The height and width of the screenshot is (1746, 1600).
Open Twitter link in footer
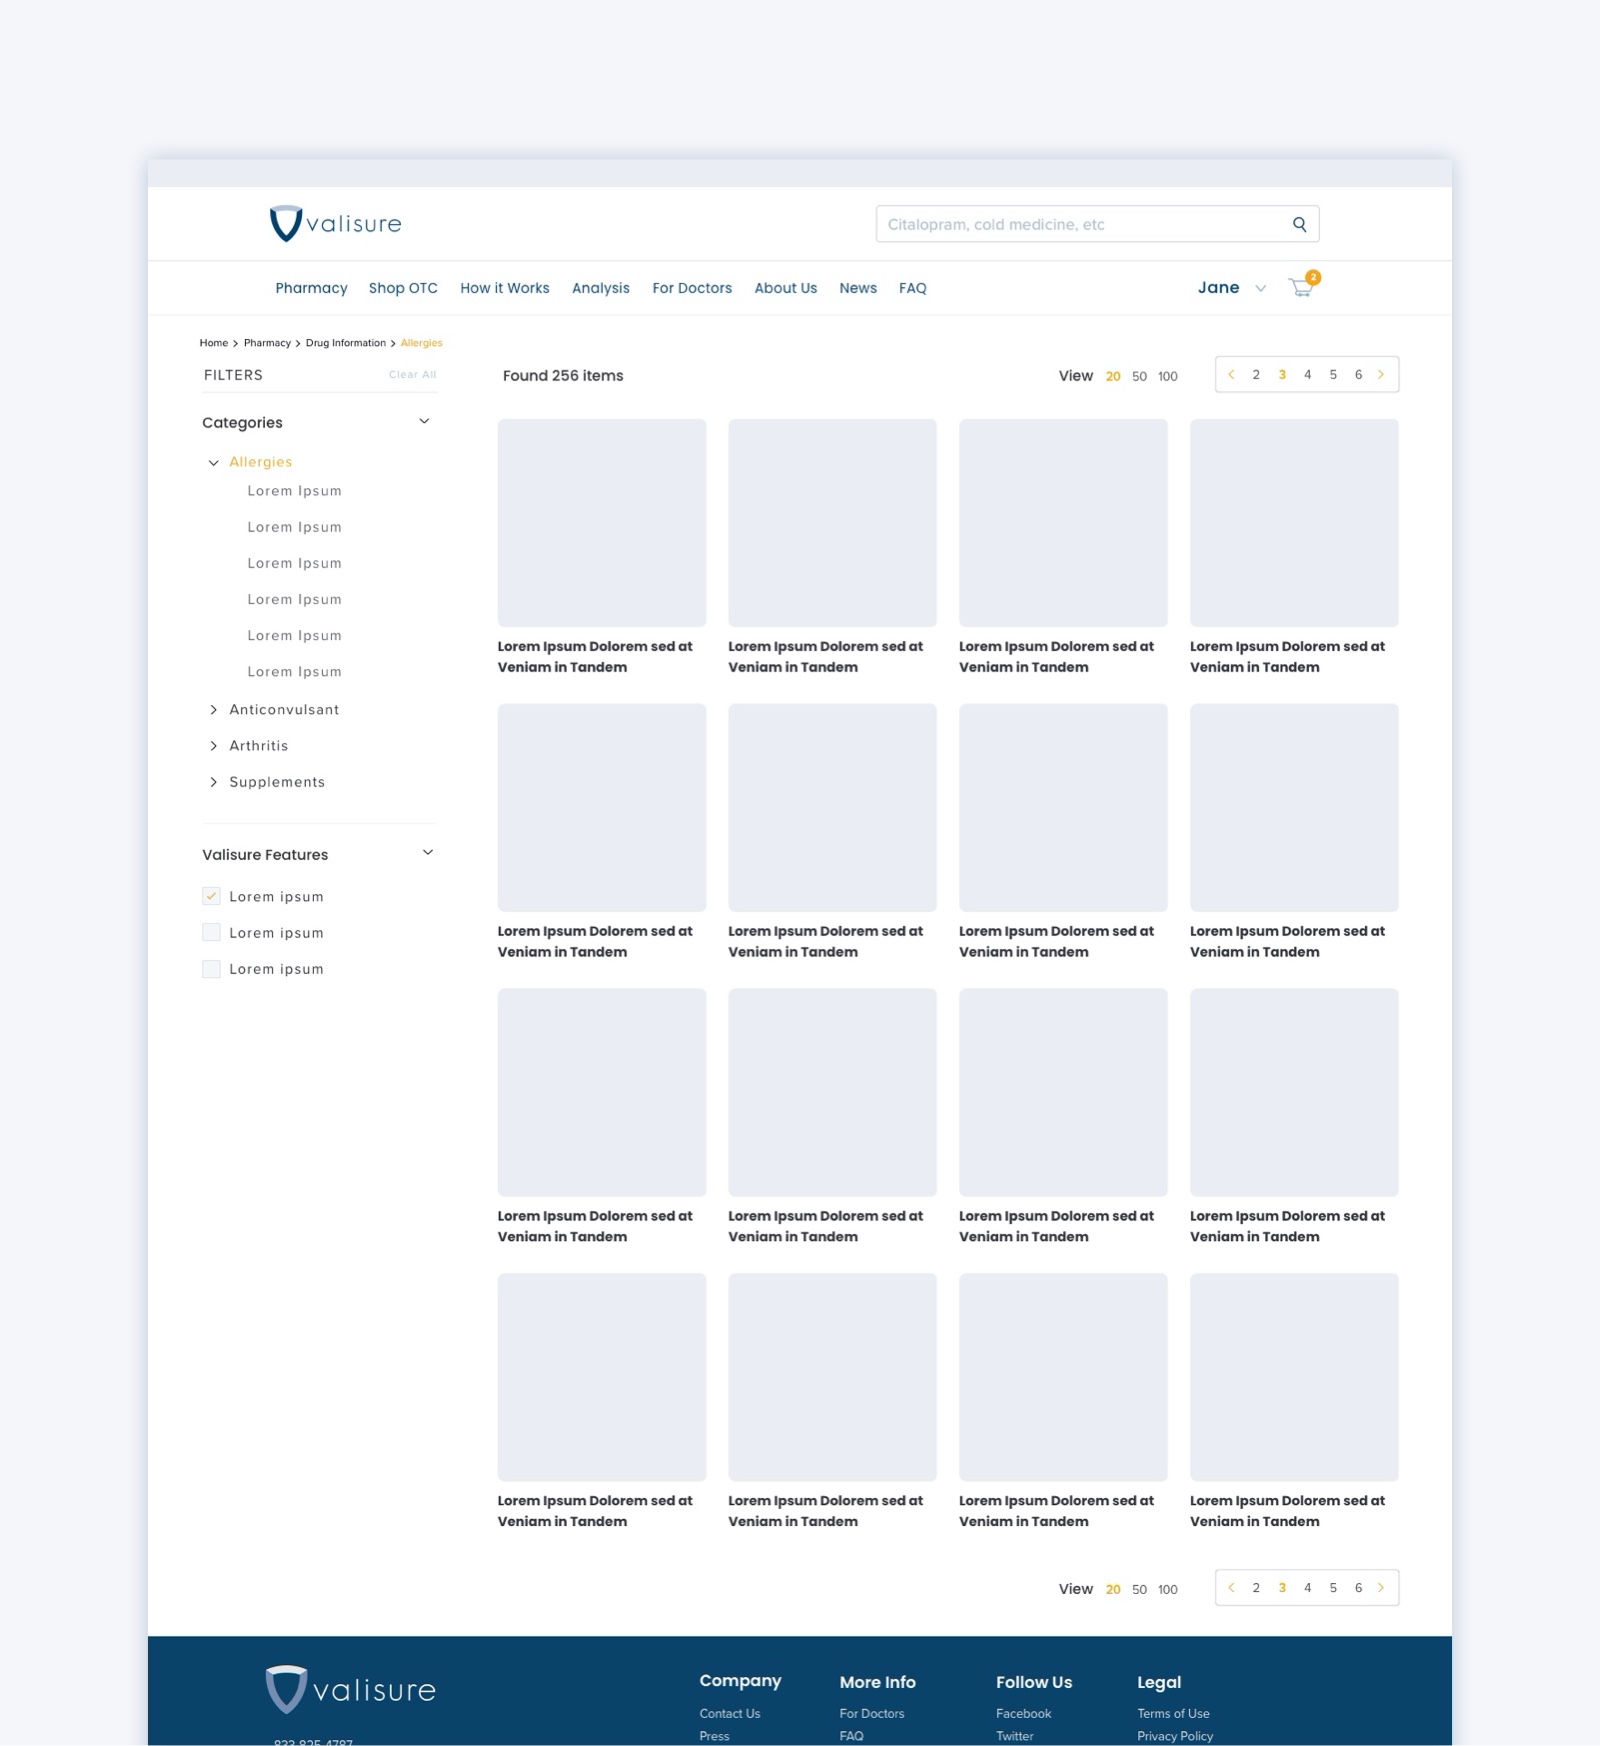[x=1015, y=1736]
